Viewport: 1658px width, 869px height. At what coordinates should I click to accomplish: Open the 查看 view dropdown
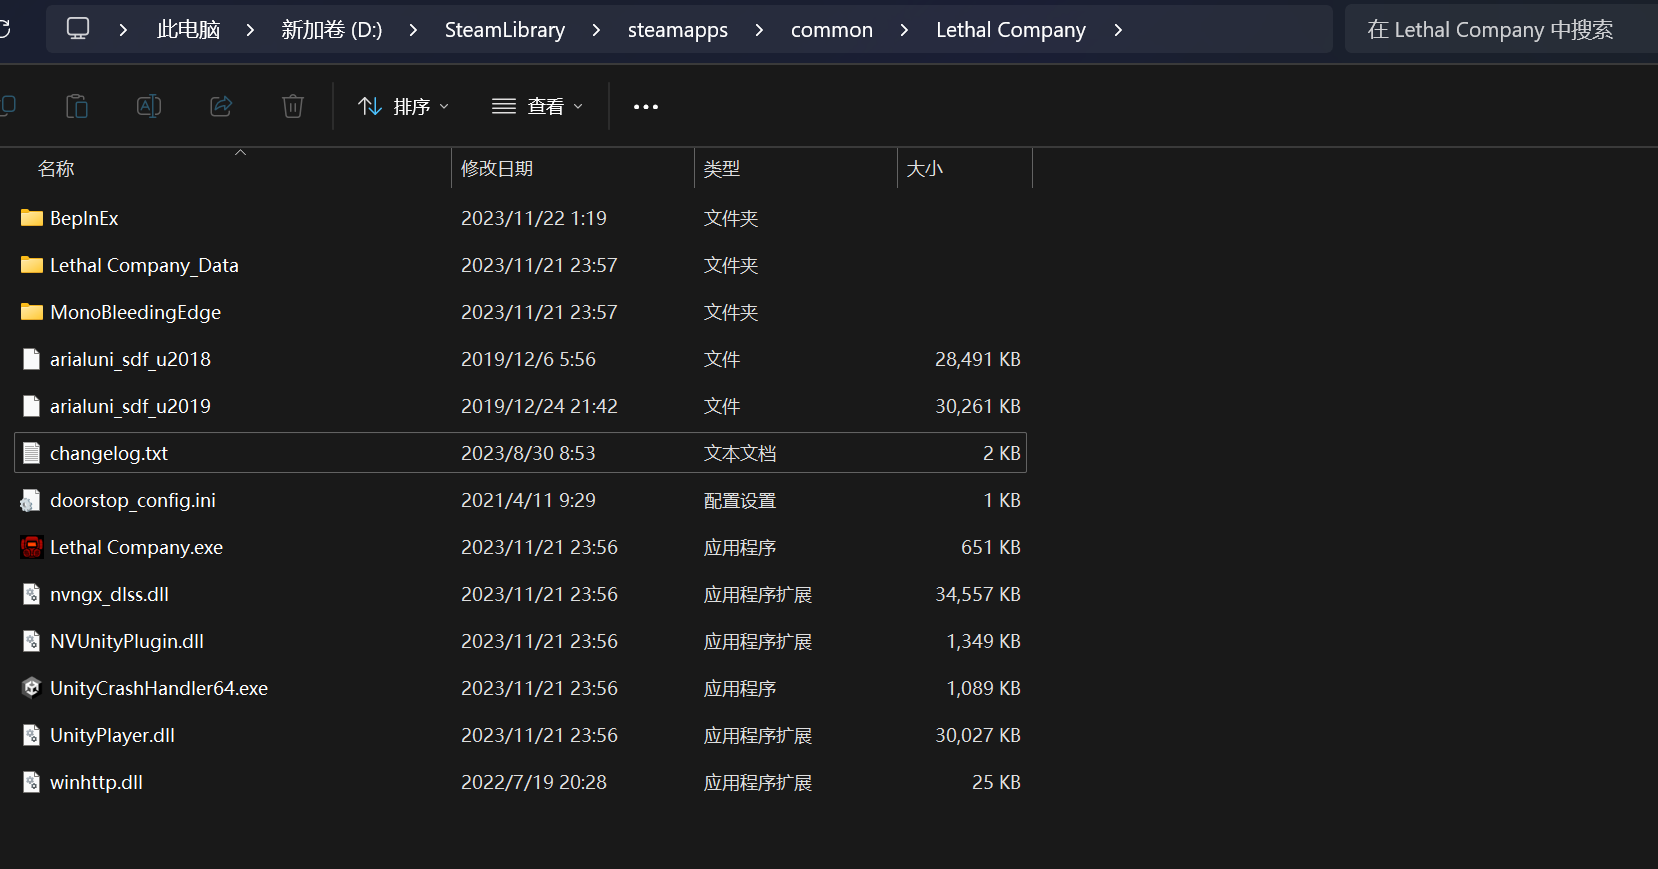coord(538,106)
